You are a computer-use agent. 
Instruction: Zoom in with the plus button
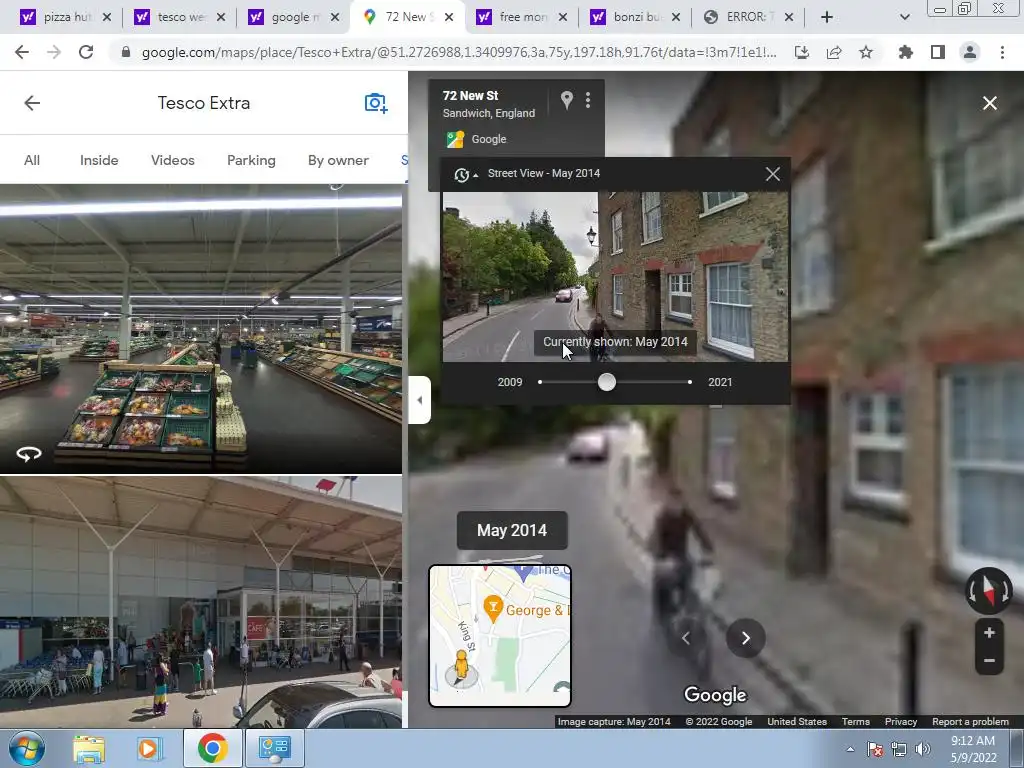[x=989, y=632]
